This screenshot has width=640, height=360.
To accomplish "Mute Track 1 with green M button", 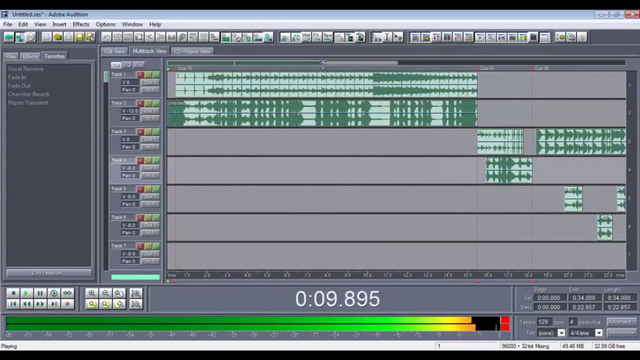I will [156, 75].
